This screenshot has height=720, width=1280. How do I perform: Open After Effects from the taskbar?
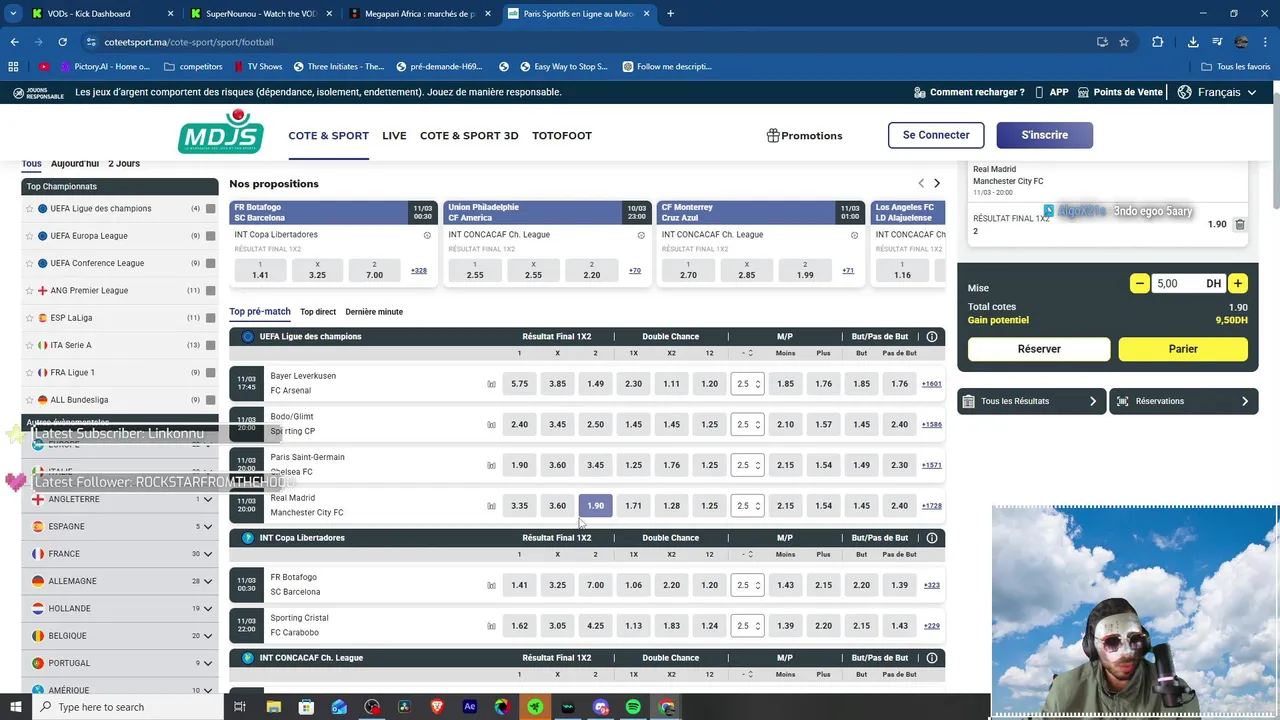tap(470, 707)
